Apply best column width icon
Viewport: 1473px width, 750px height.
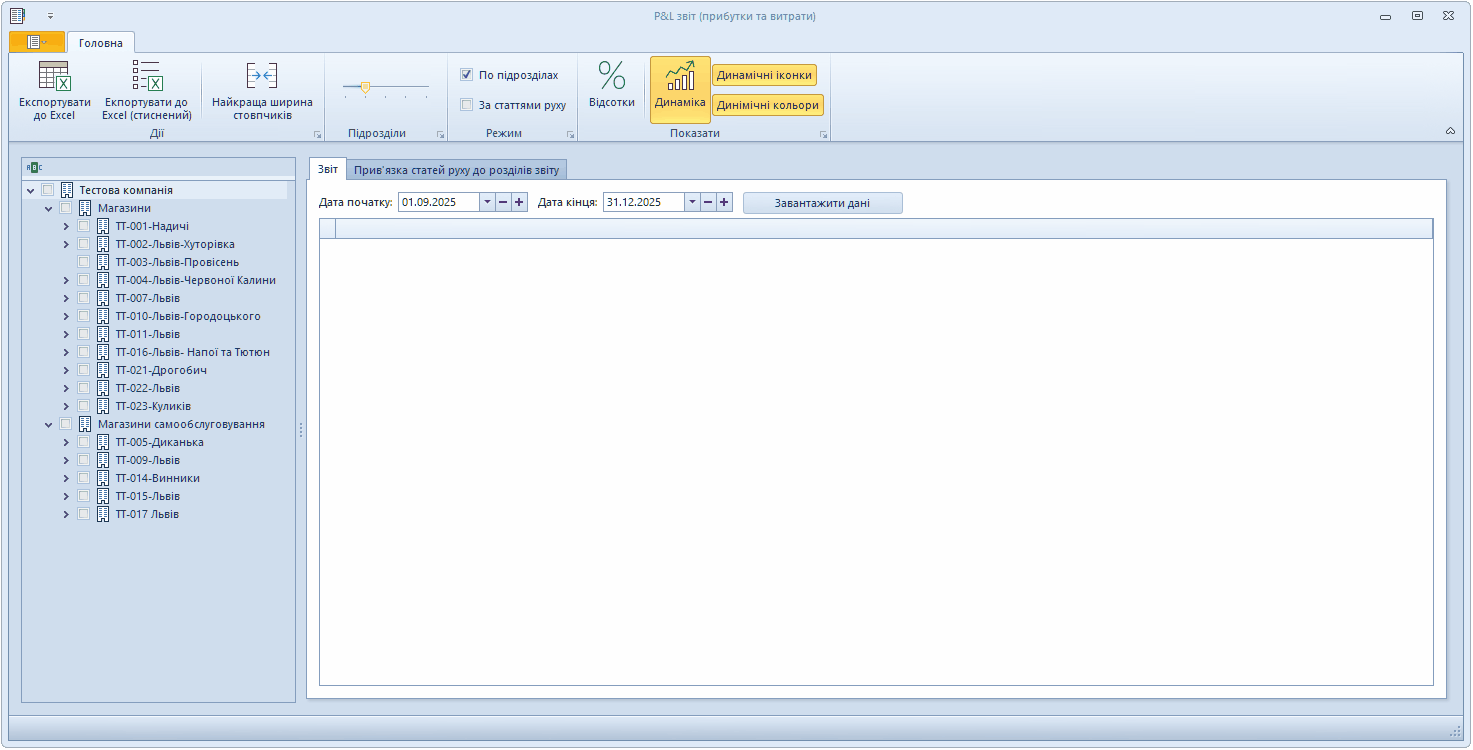[262, 77]
